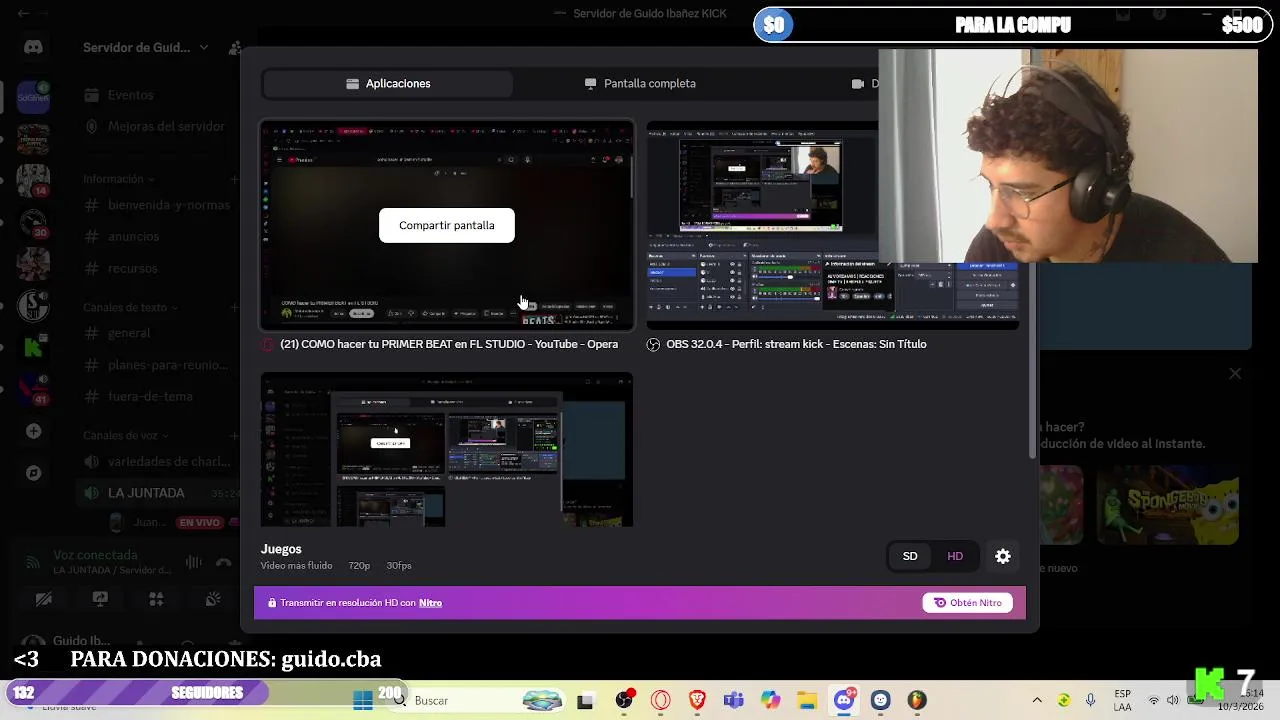Open soundboard icon in voice panel

pyautogui.click(x=213, y=599)
